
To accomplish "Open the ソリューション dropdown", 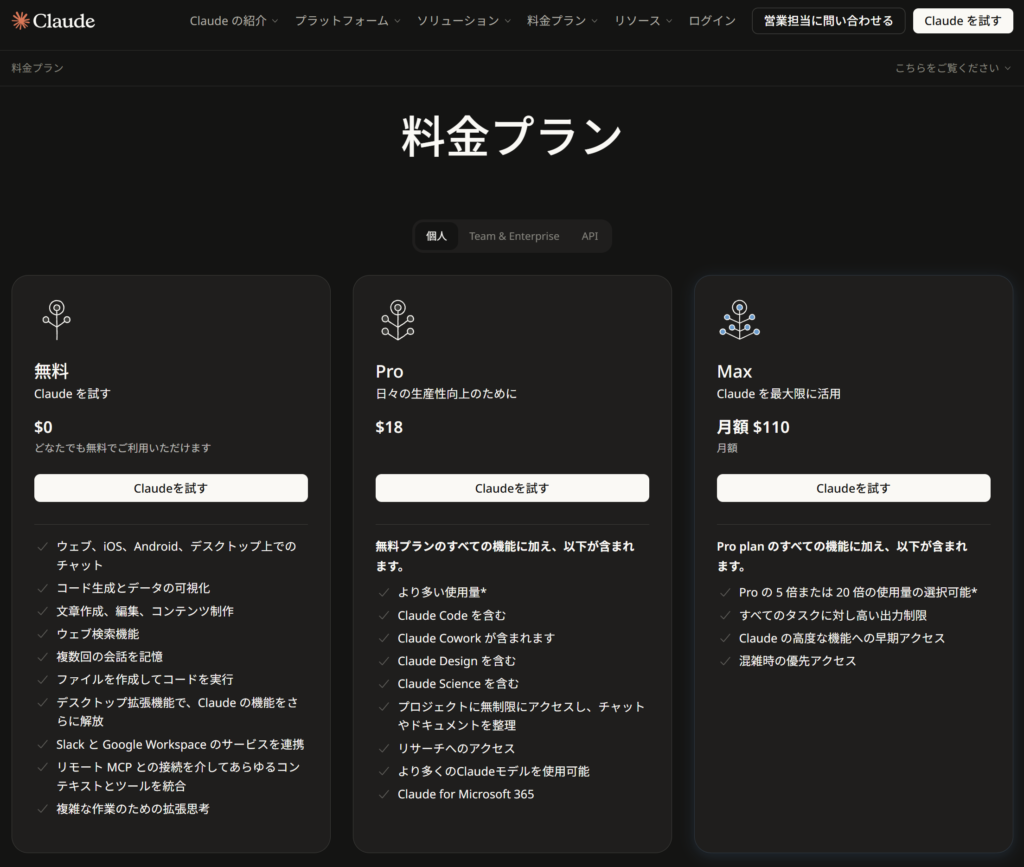I will (x=464, y=21).
